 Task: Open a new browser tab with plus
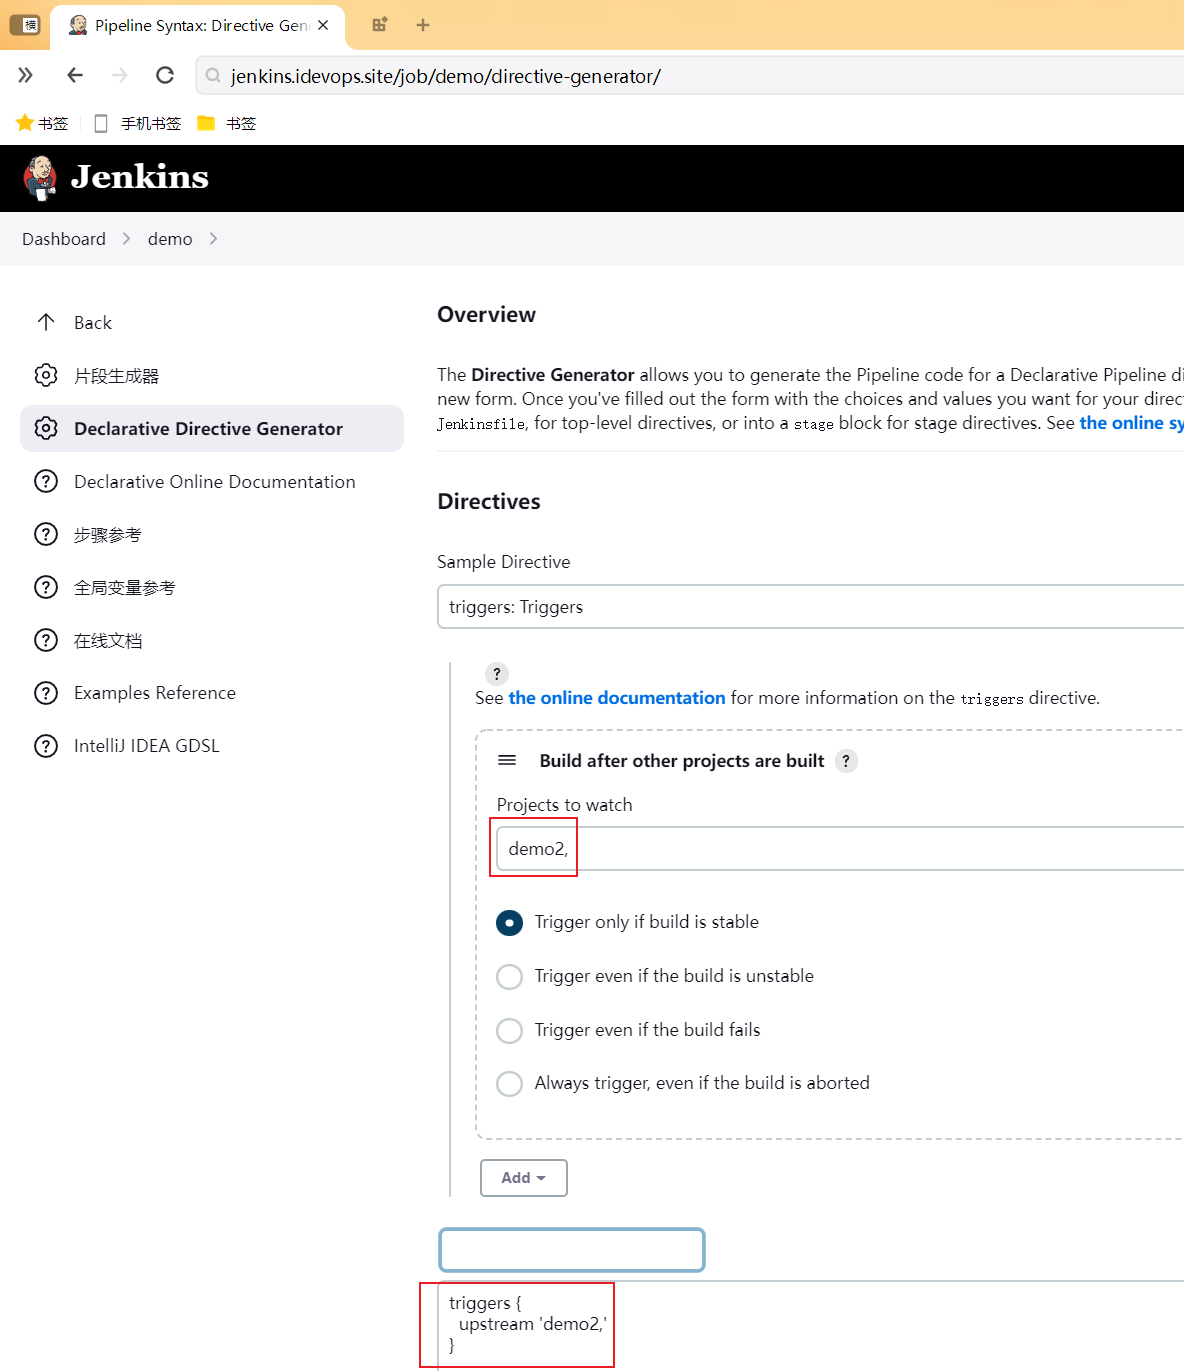pyautogui.click(x=423, y=25)
